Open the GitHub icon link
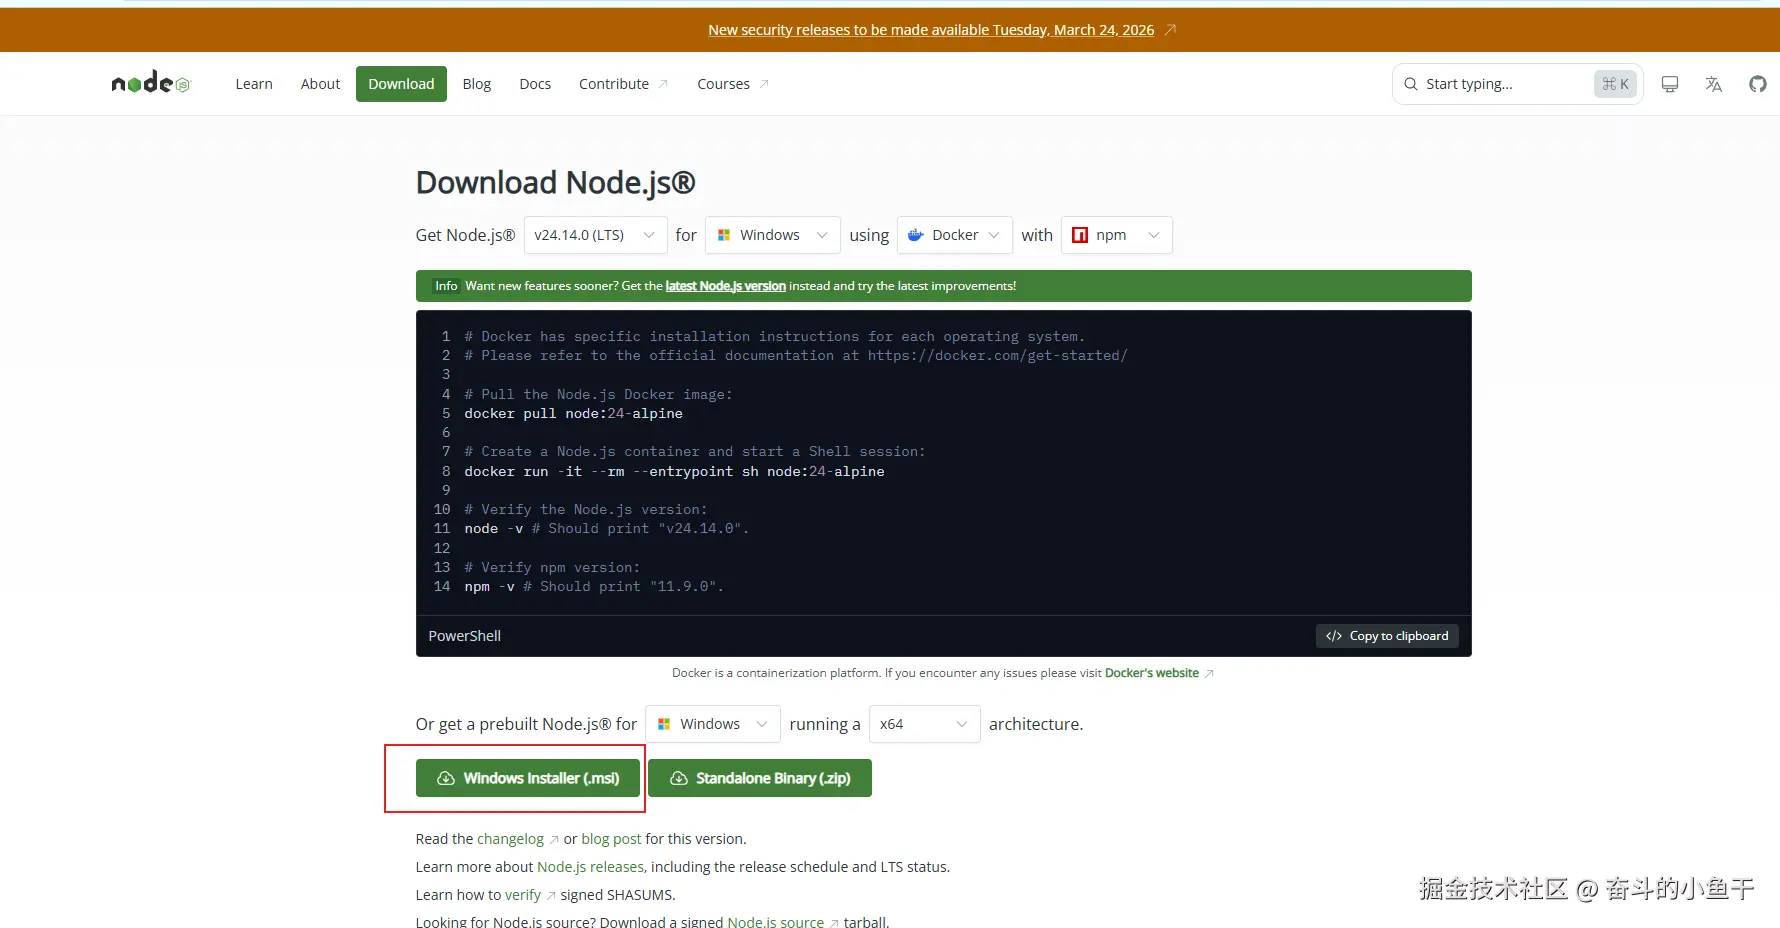 point(1757,84)
